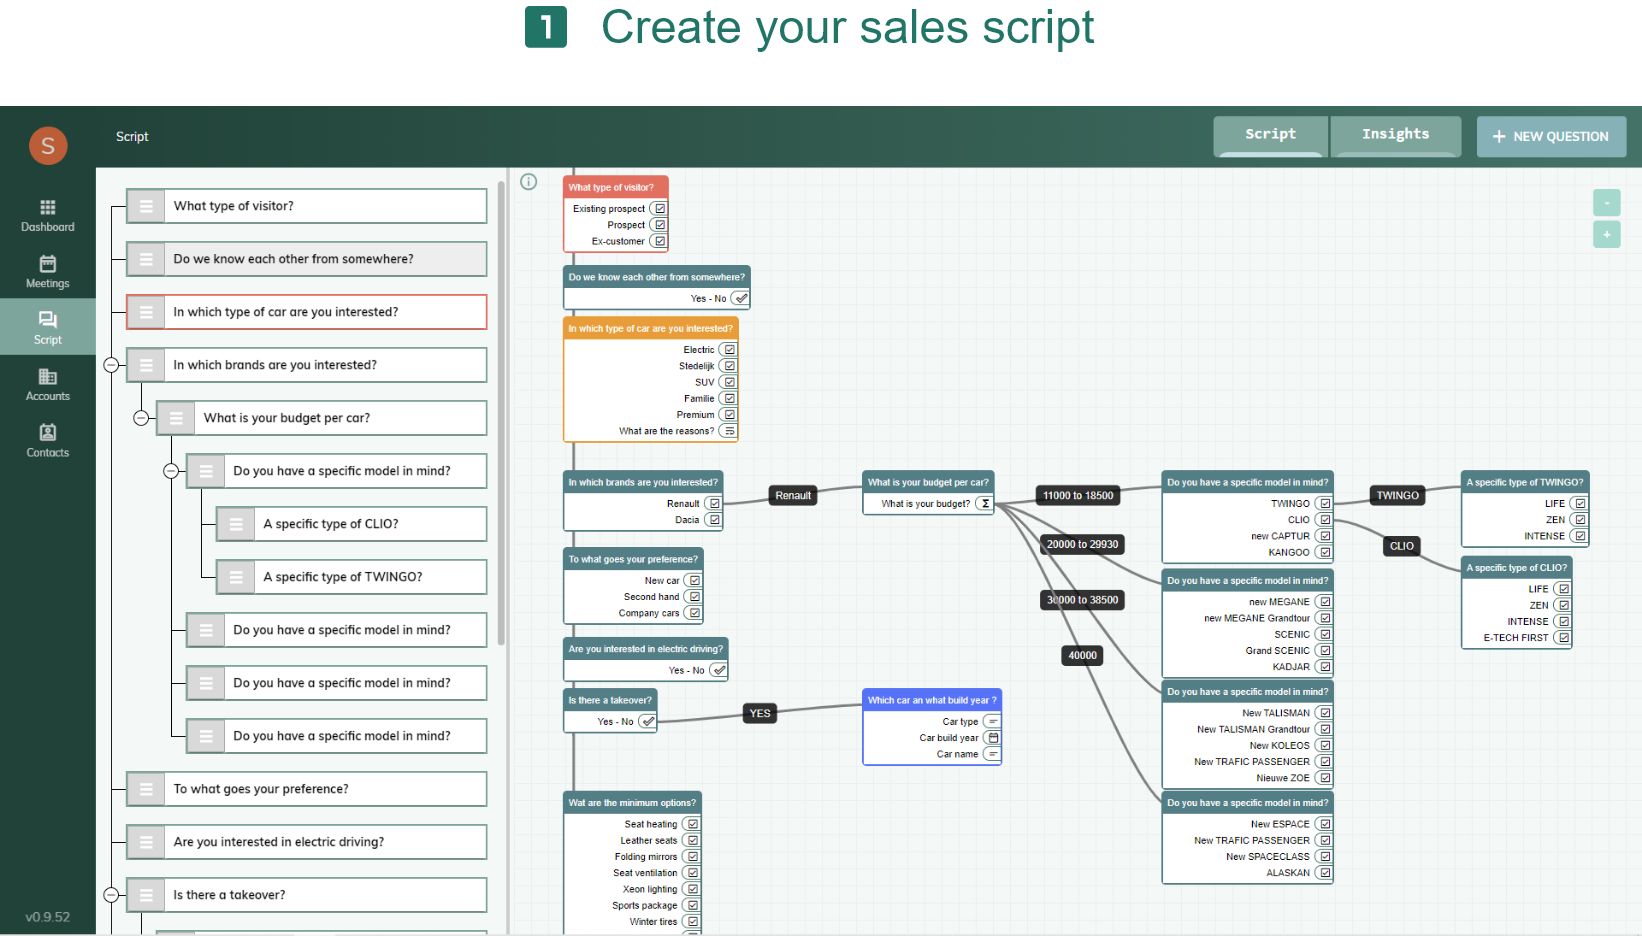Click drag handle of 'What type of visitor?'
Screen dimensions: 1642x936
coord(146,206)
